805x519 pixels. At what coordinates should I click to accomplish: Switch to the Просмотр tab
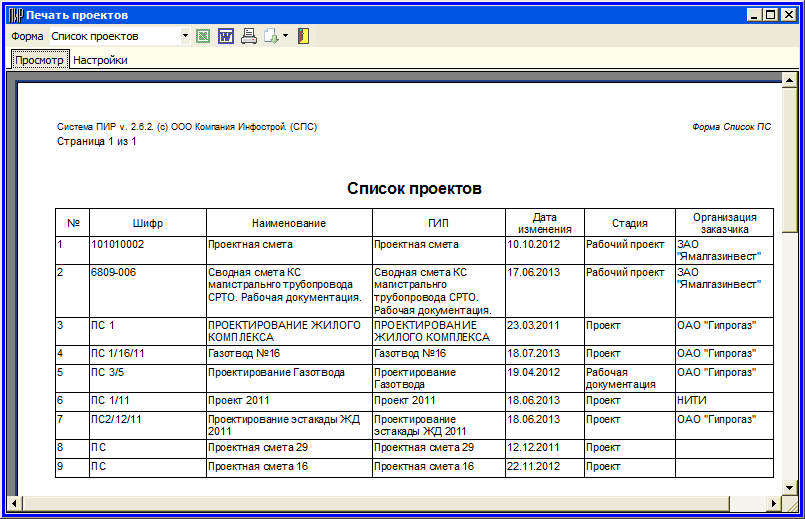coord(39,60)
